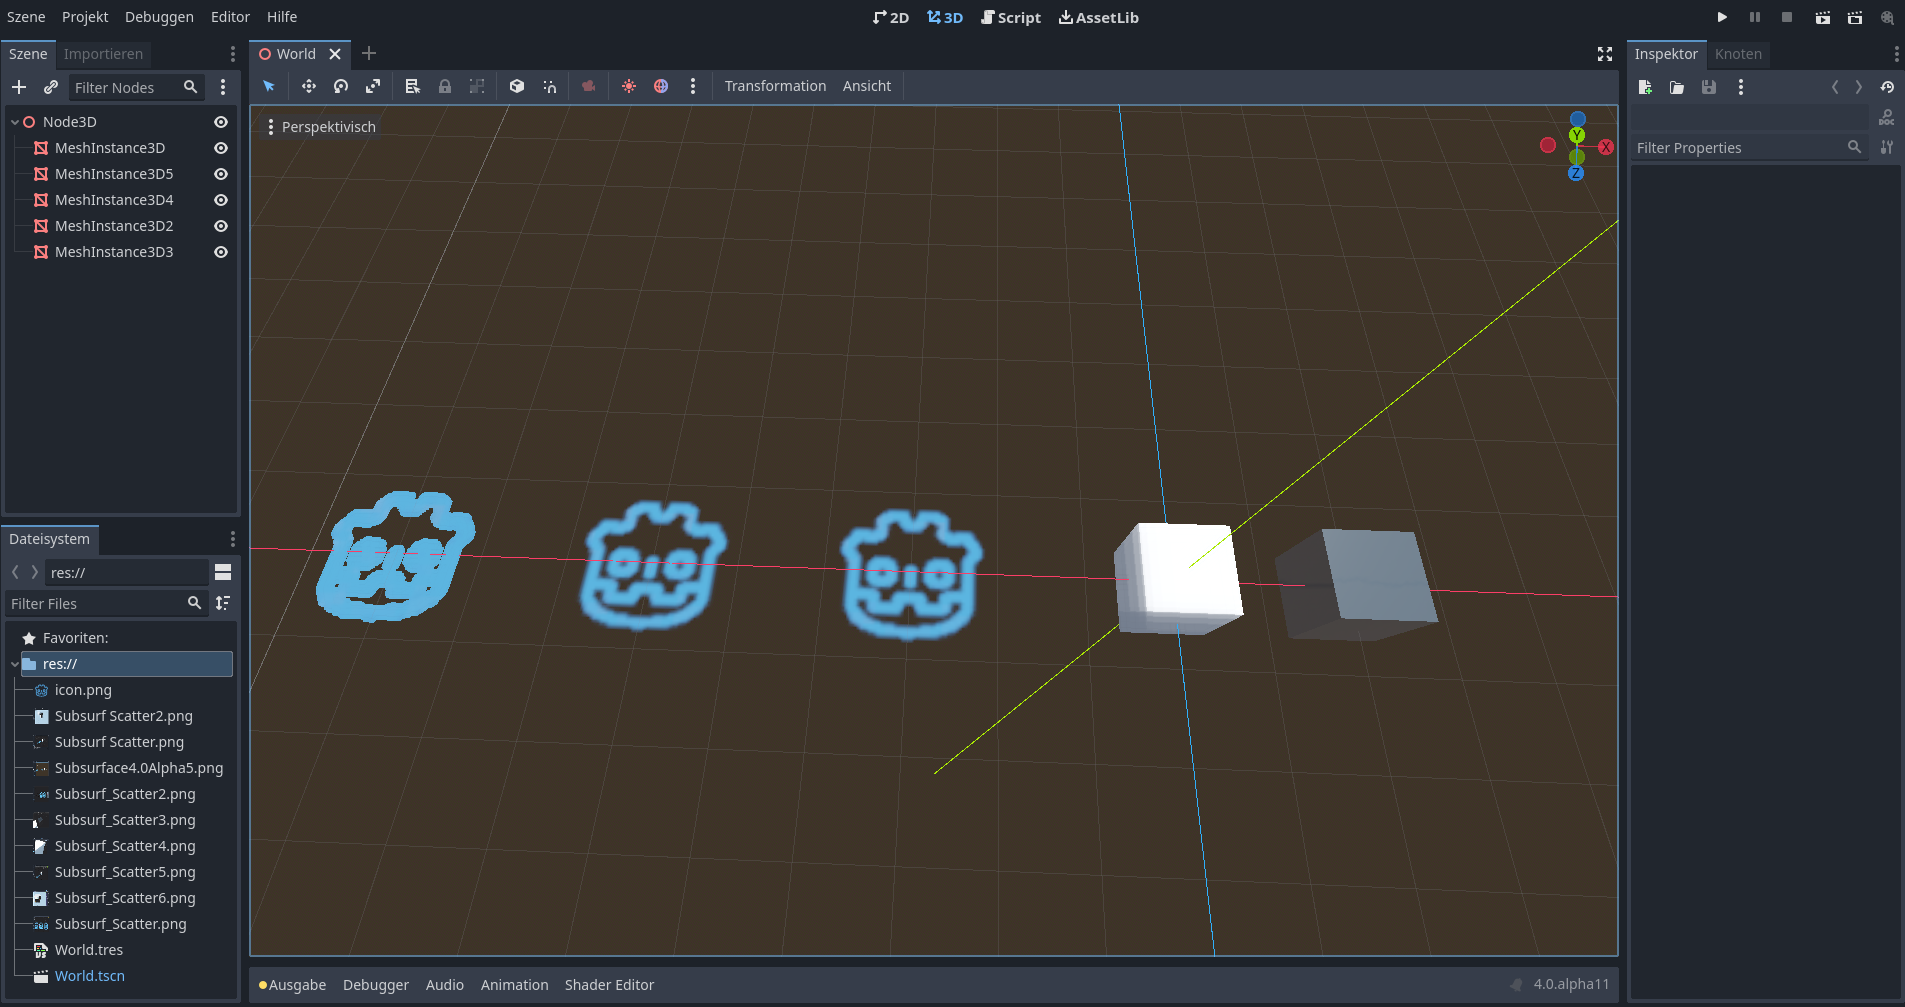Activate the Scale tool
Screen dimensions: 1905x1007
coord(372,86)
